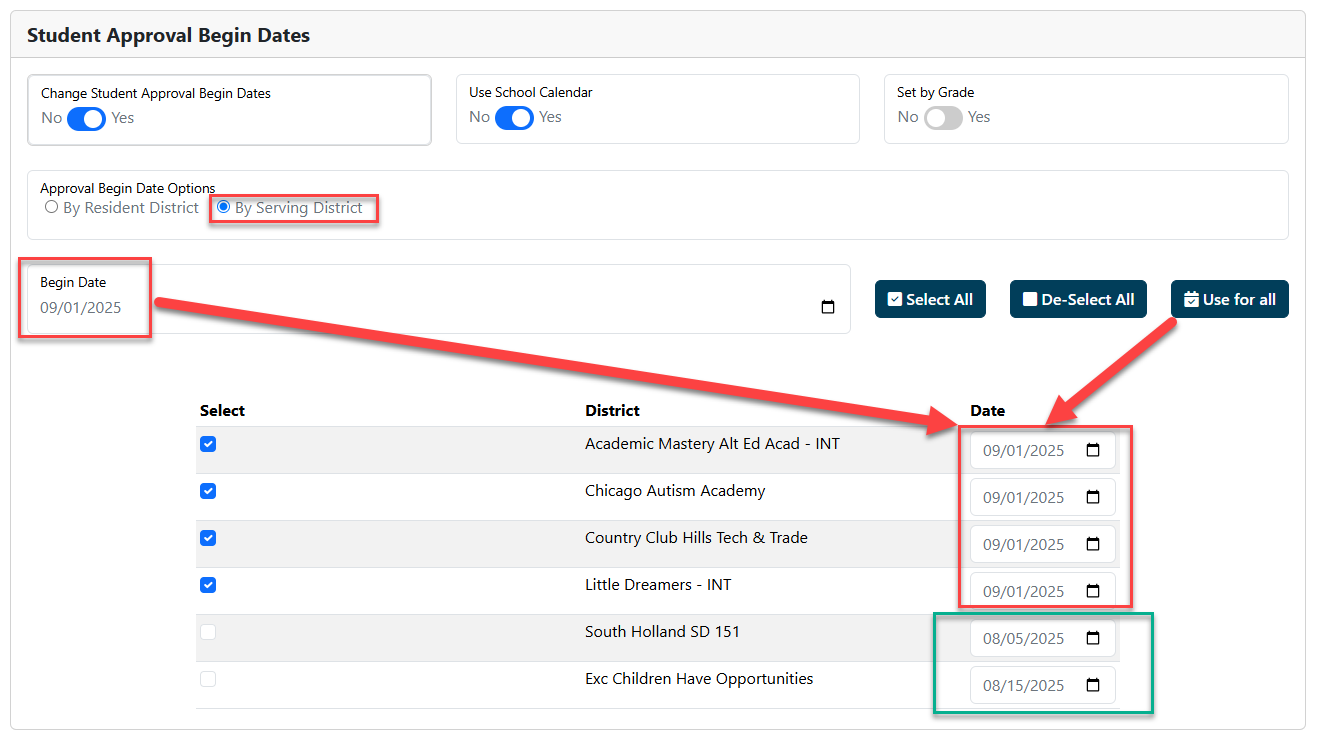Open calendar icon for Exc Children Have Opportunities date
The height and width of the screenshot is (746, 1320).
coord(1093,685)
